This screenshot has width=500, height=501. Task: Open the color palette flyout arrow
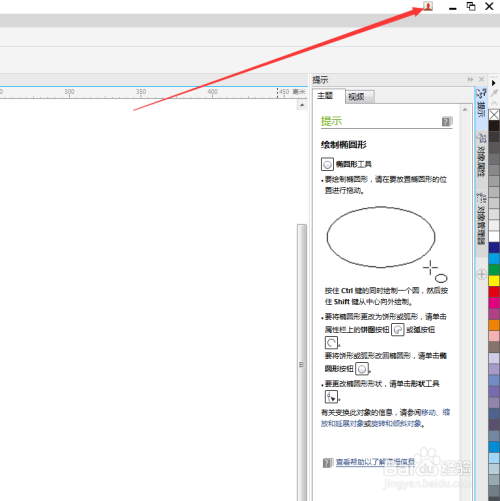[x=494, y=83]
